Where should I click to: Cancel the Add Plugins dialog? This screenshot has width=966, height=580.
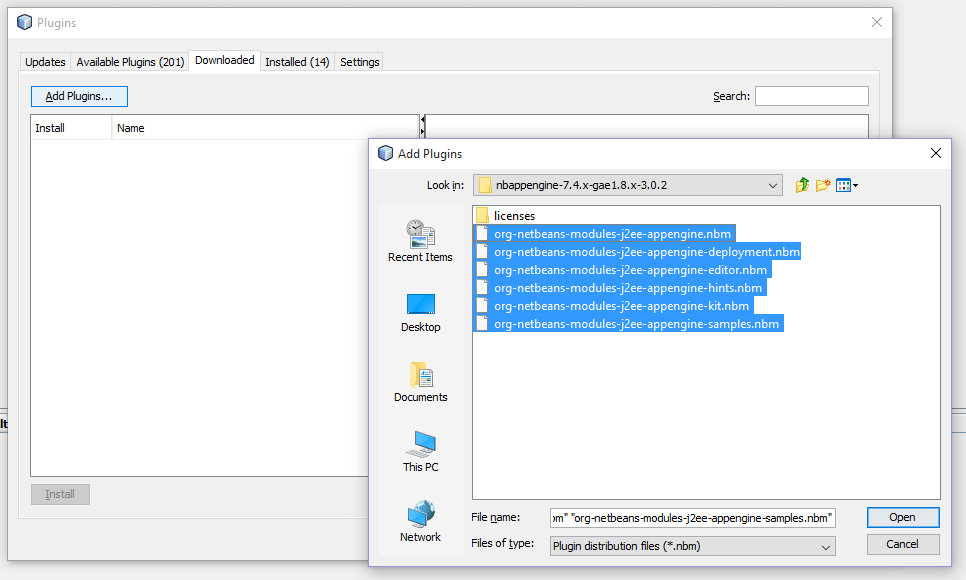point(901,544)
